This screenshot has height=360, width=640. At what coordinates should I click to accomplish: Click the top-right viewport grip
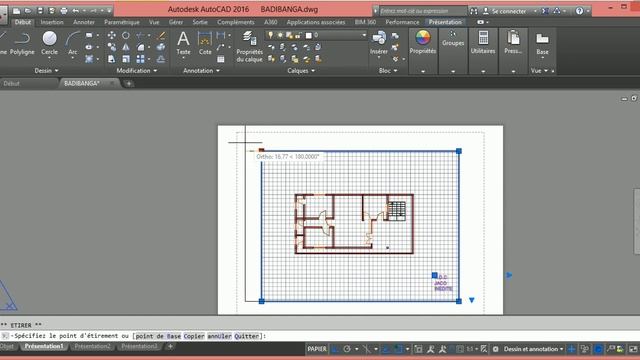pos(459,151)
